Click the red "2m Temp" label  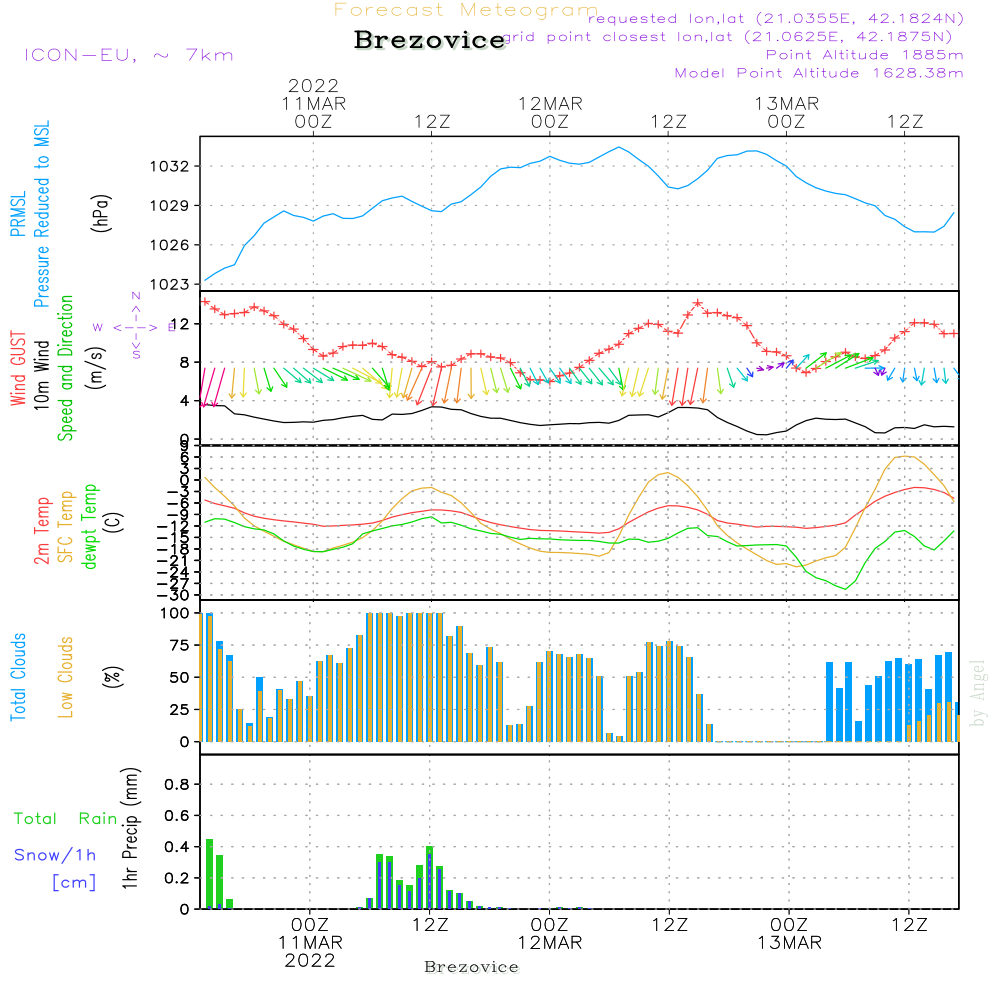click(41, 531)
